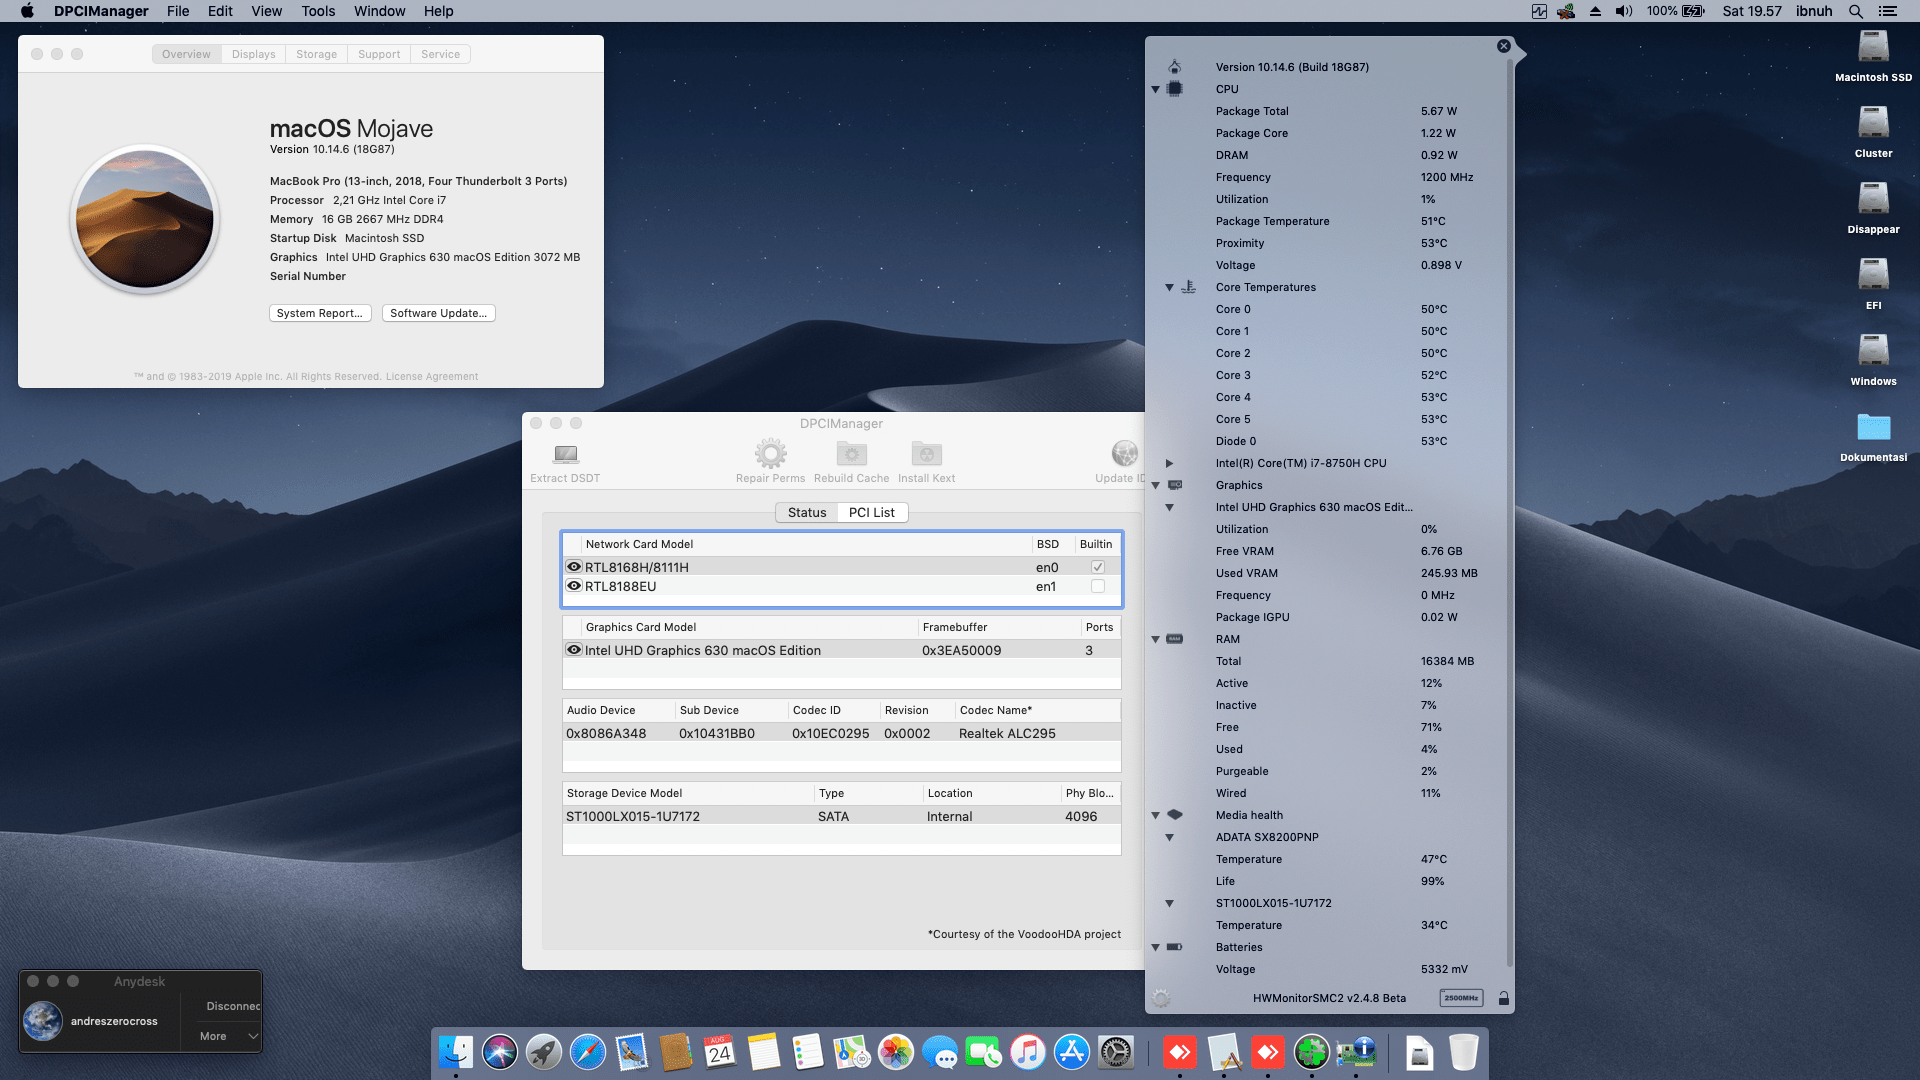
Task: Open Safari from the Dock
Action: (588, 1052)
